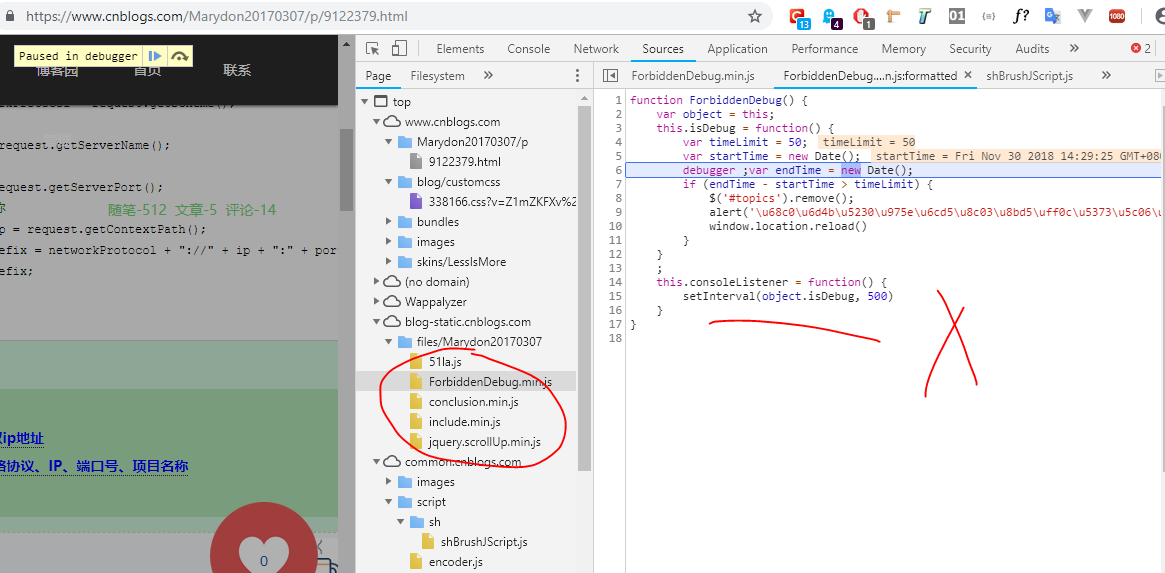The width and height of the screenshot is (1165, 573).
Task: Collapse common.cnblogs.com node
Action: (x=377, y=462)
